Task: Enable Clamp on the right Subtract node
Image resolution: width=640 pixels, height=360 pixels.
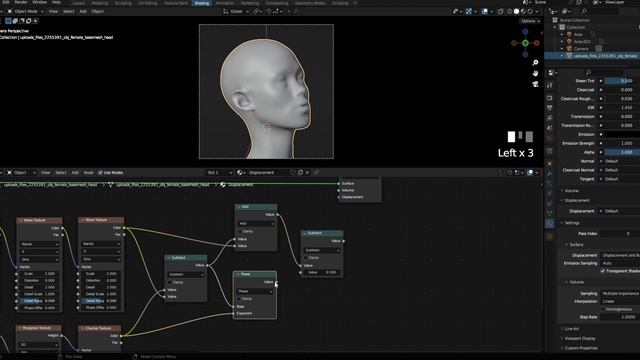Action: [306, 258]
